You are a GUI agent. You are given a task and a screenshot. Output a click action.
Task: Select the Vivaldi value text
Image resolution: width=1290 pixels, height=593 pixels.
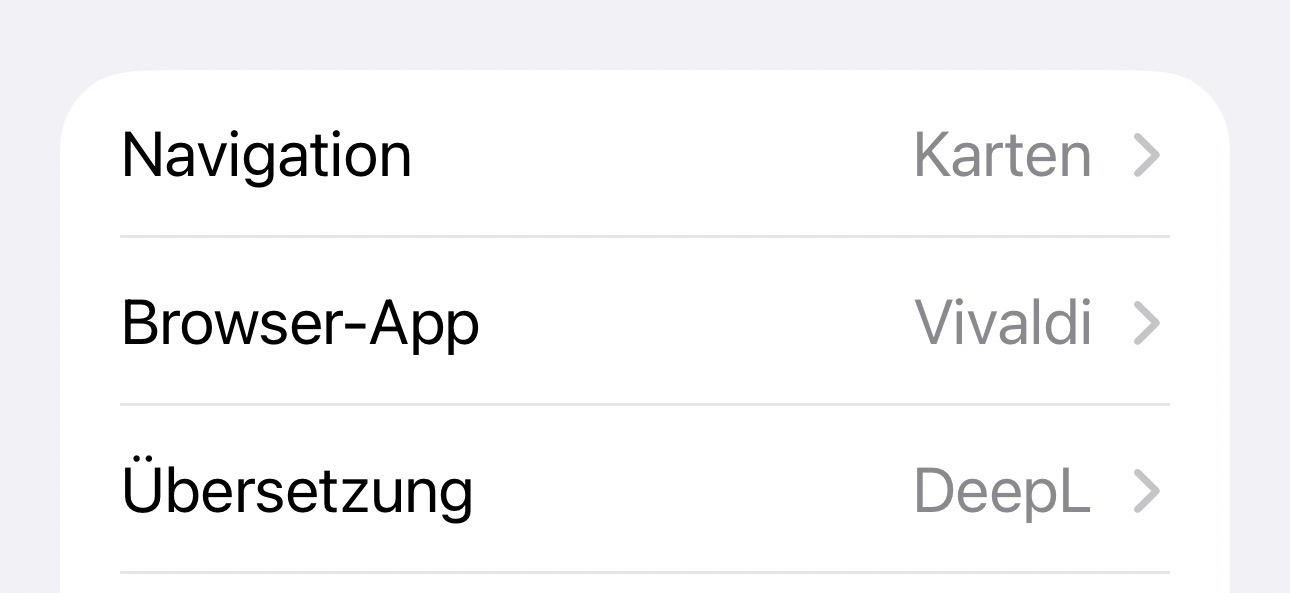tap(1003, 324)
